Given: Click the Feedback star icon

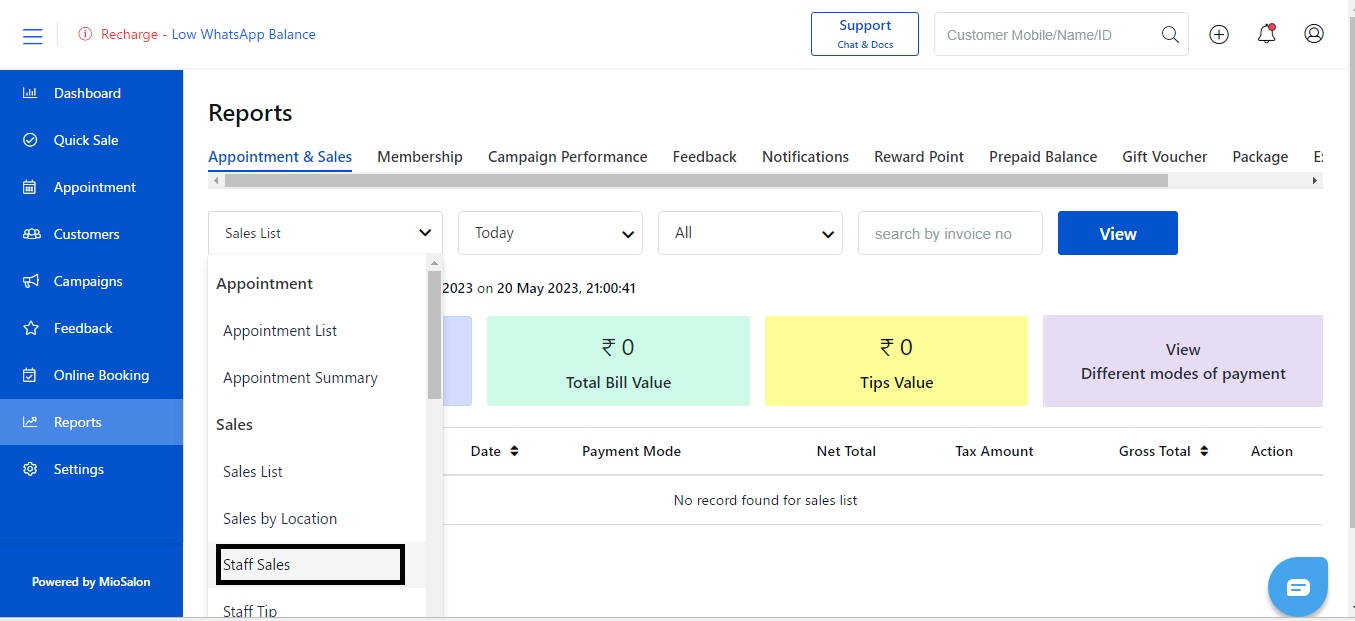Looking at the screenshot, I should click(31, 328).
